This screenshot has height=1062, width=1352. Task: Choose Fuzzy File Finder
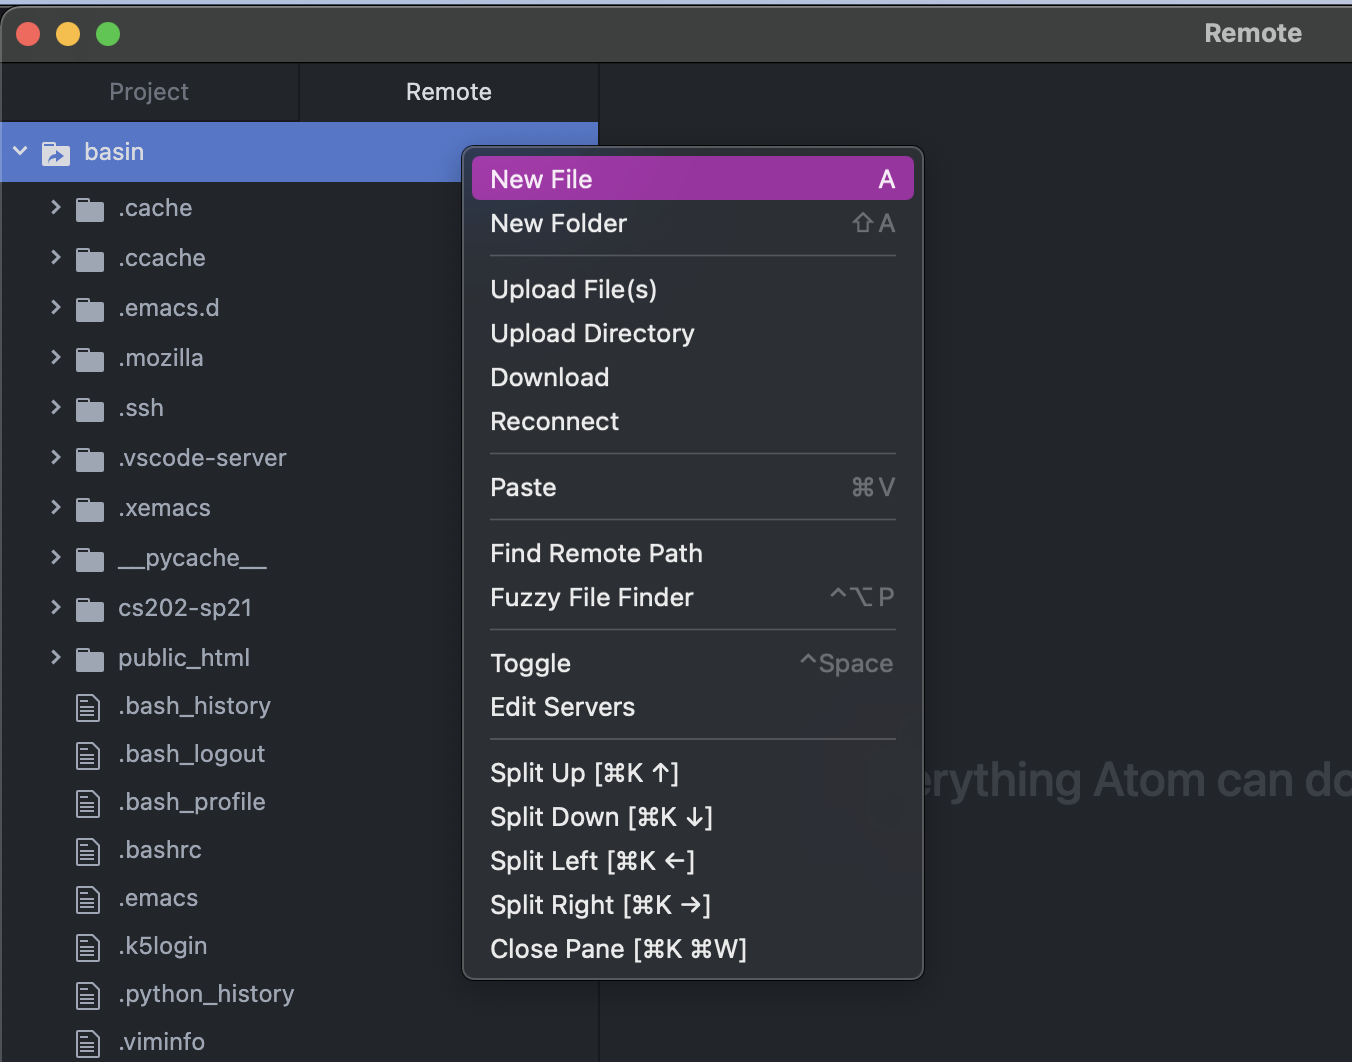point(591,597)
